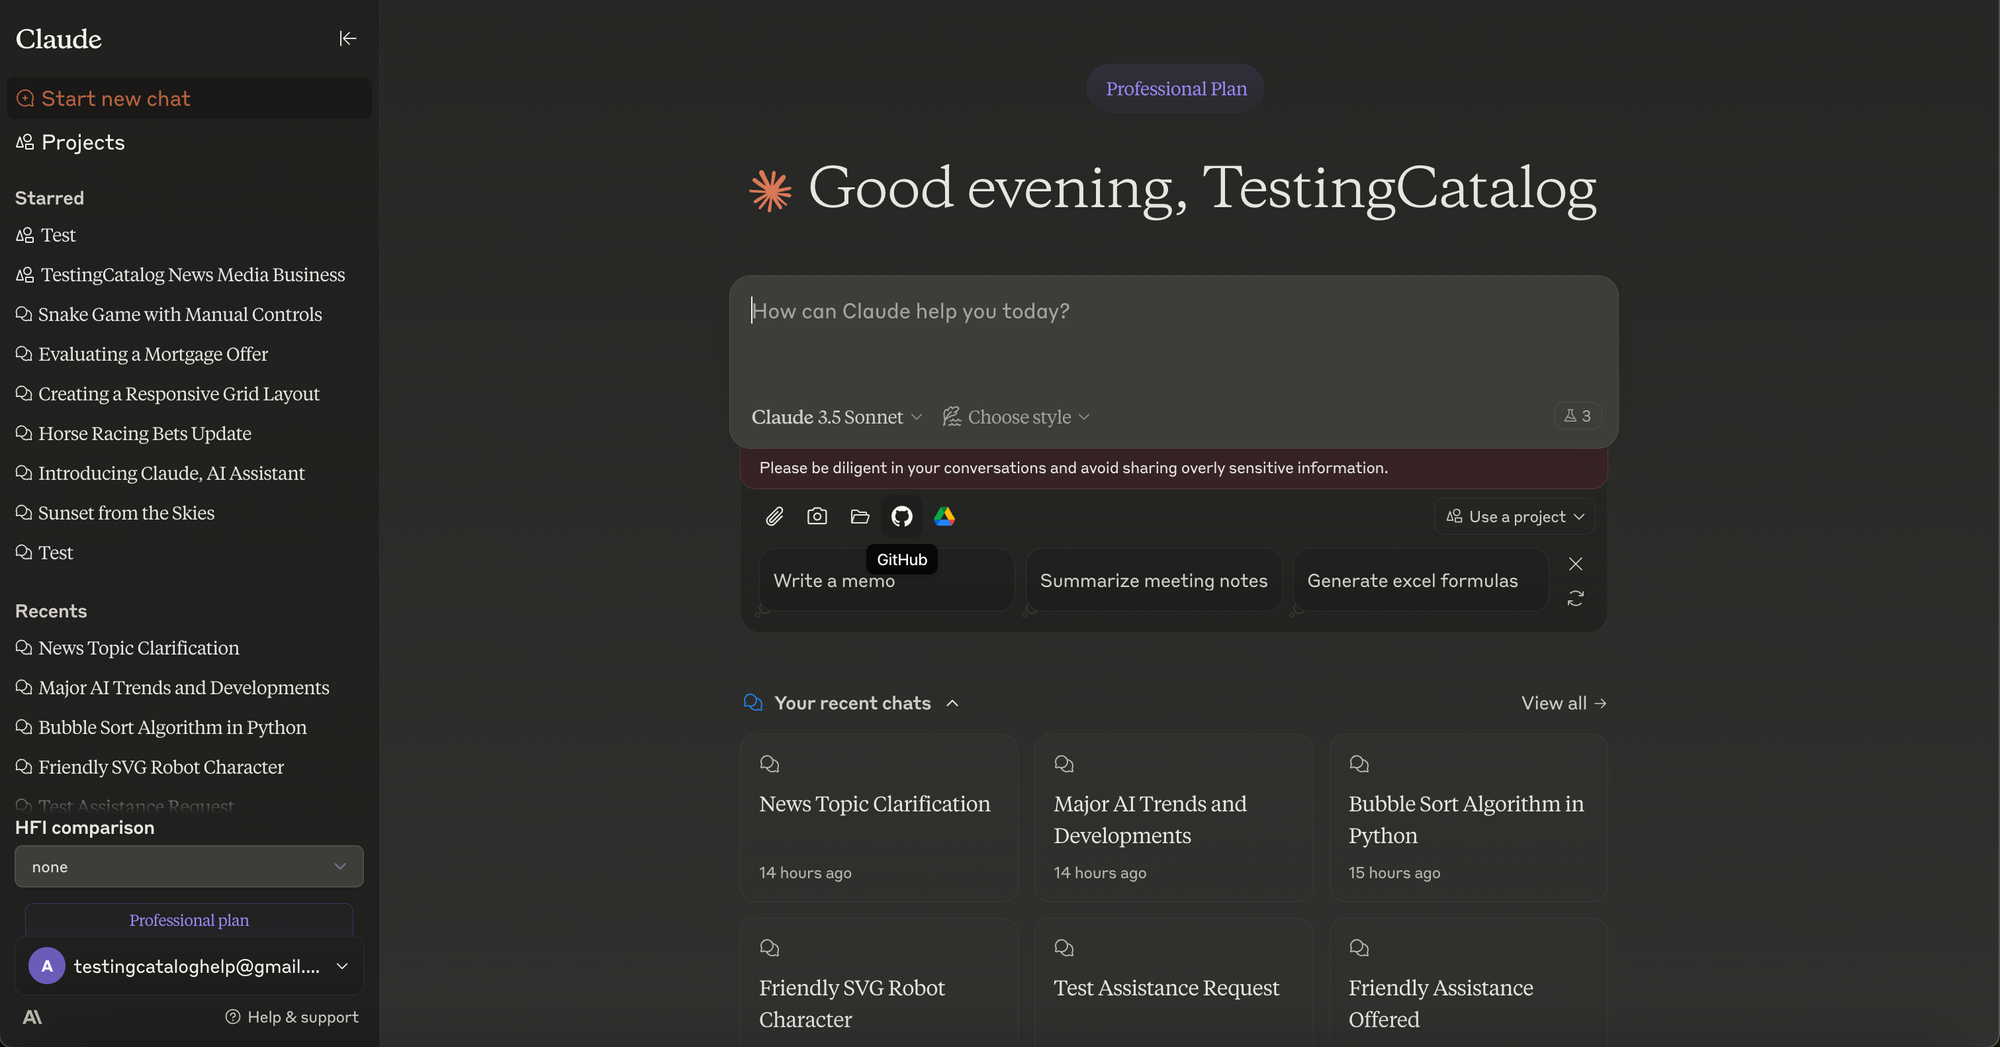Open News Topic Clarification in sidebar Recents
Viewport: 2000px width, 1047px height.
[x=128, y=648]
